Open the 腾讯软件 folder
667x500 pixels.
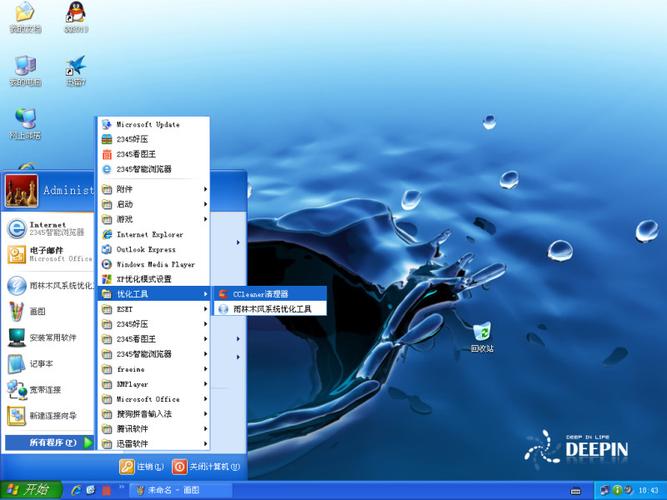pos(154,429)
